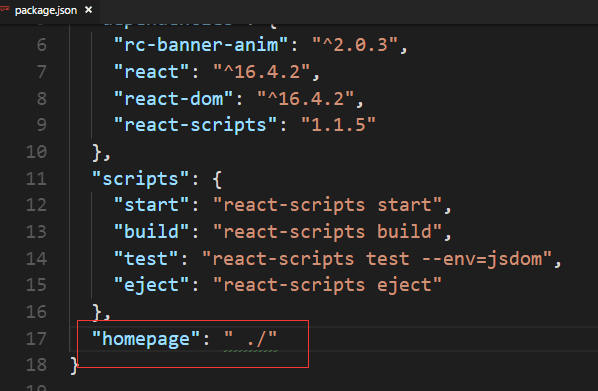Click the closing brace on line 10
Viewport: 598px width, 391px height.
[97, 153]
